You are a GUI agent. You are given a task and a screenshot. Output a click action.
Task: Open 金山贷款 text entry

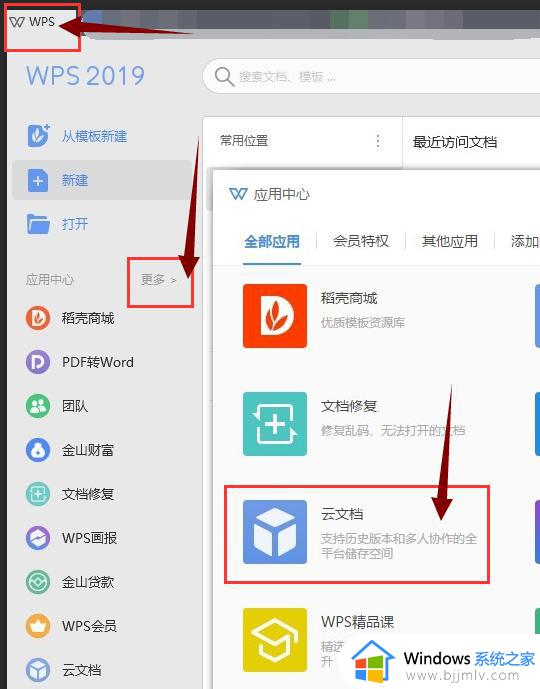pyautogui.click(x=88, y=582)
